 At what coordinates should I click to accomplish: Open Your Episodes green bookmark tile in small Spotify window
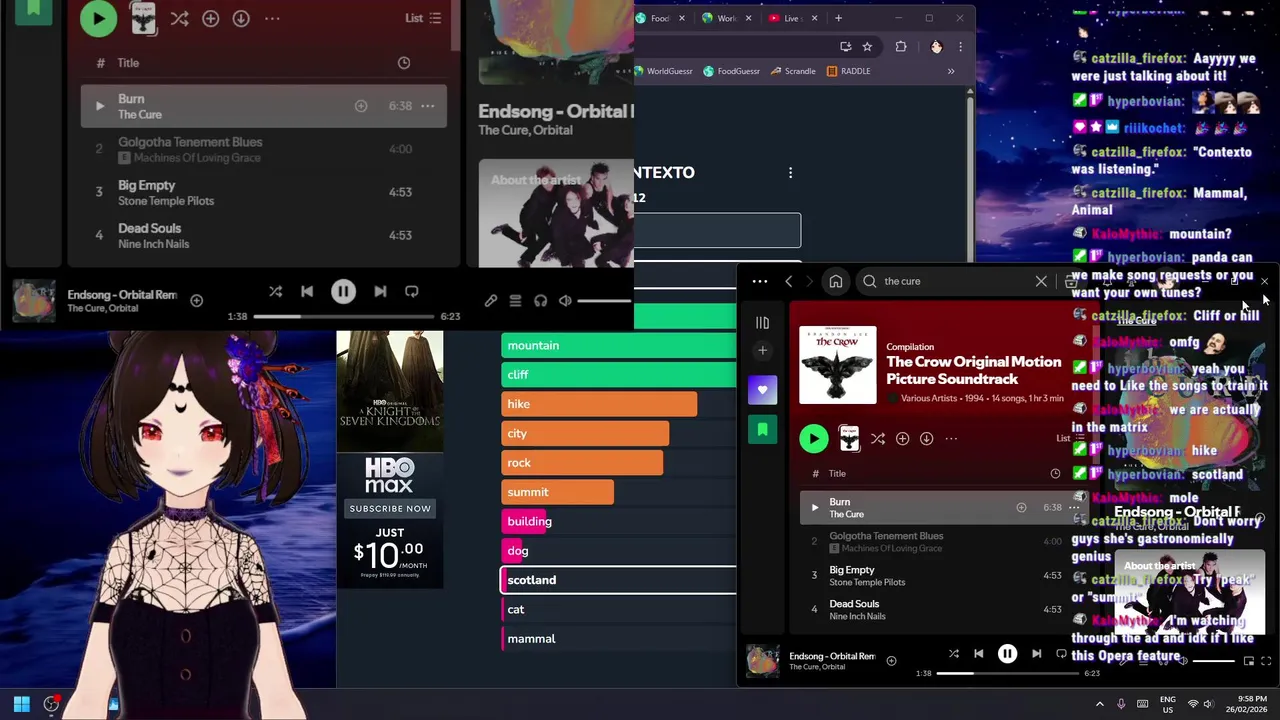[762, 429]
